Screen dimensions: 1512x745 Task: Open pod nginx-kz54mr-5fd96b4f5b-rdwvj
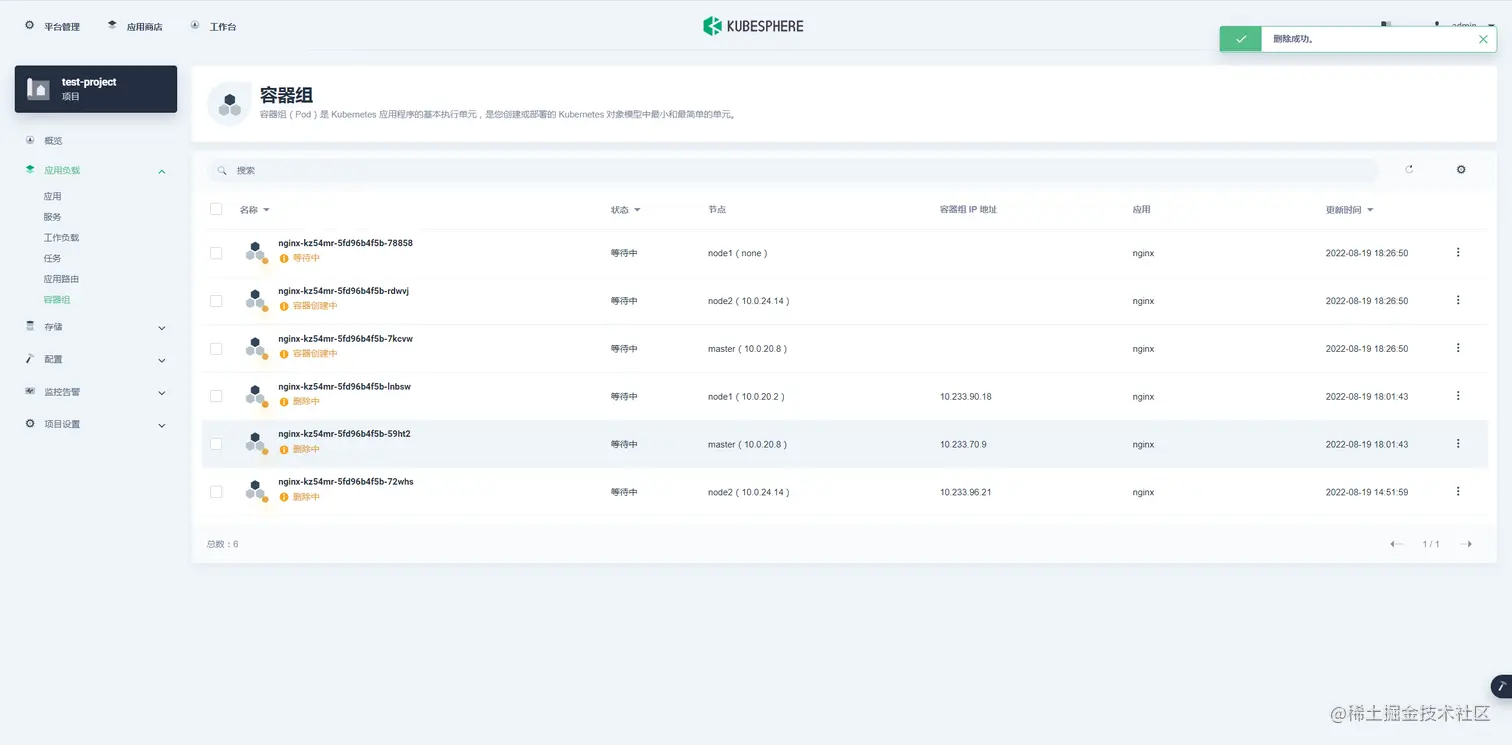(343, 291)
